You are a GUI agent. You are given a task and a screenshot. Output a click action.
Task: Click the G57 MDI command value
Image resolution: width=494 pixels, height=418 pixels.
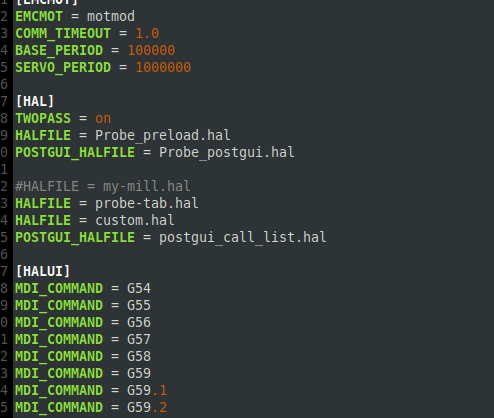[x=139, y=339]
